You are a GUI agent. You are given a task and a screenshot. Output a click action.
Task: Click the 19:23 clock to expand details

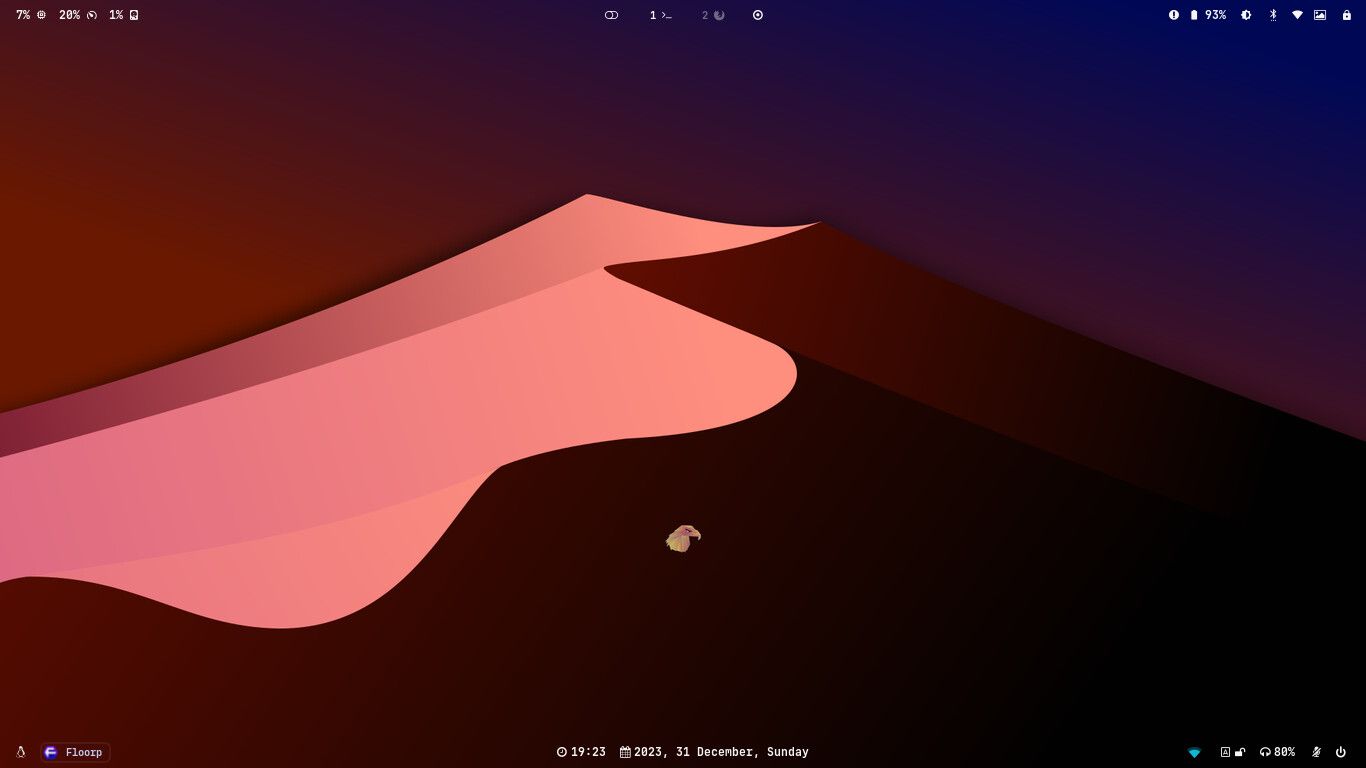coord(583,751)
